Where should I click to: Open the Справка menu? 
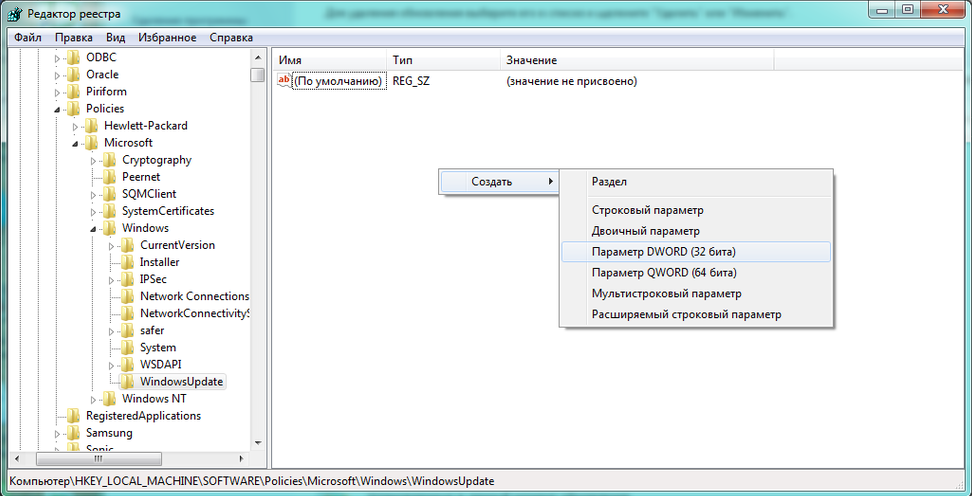[x=231, y=38]
